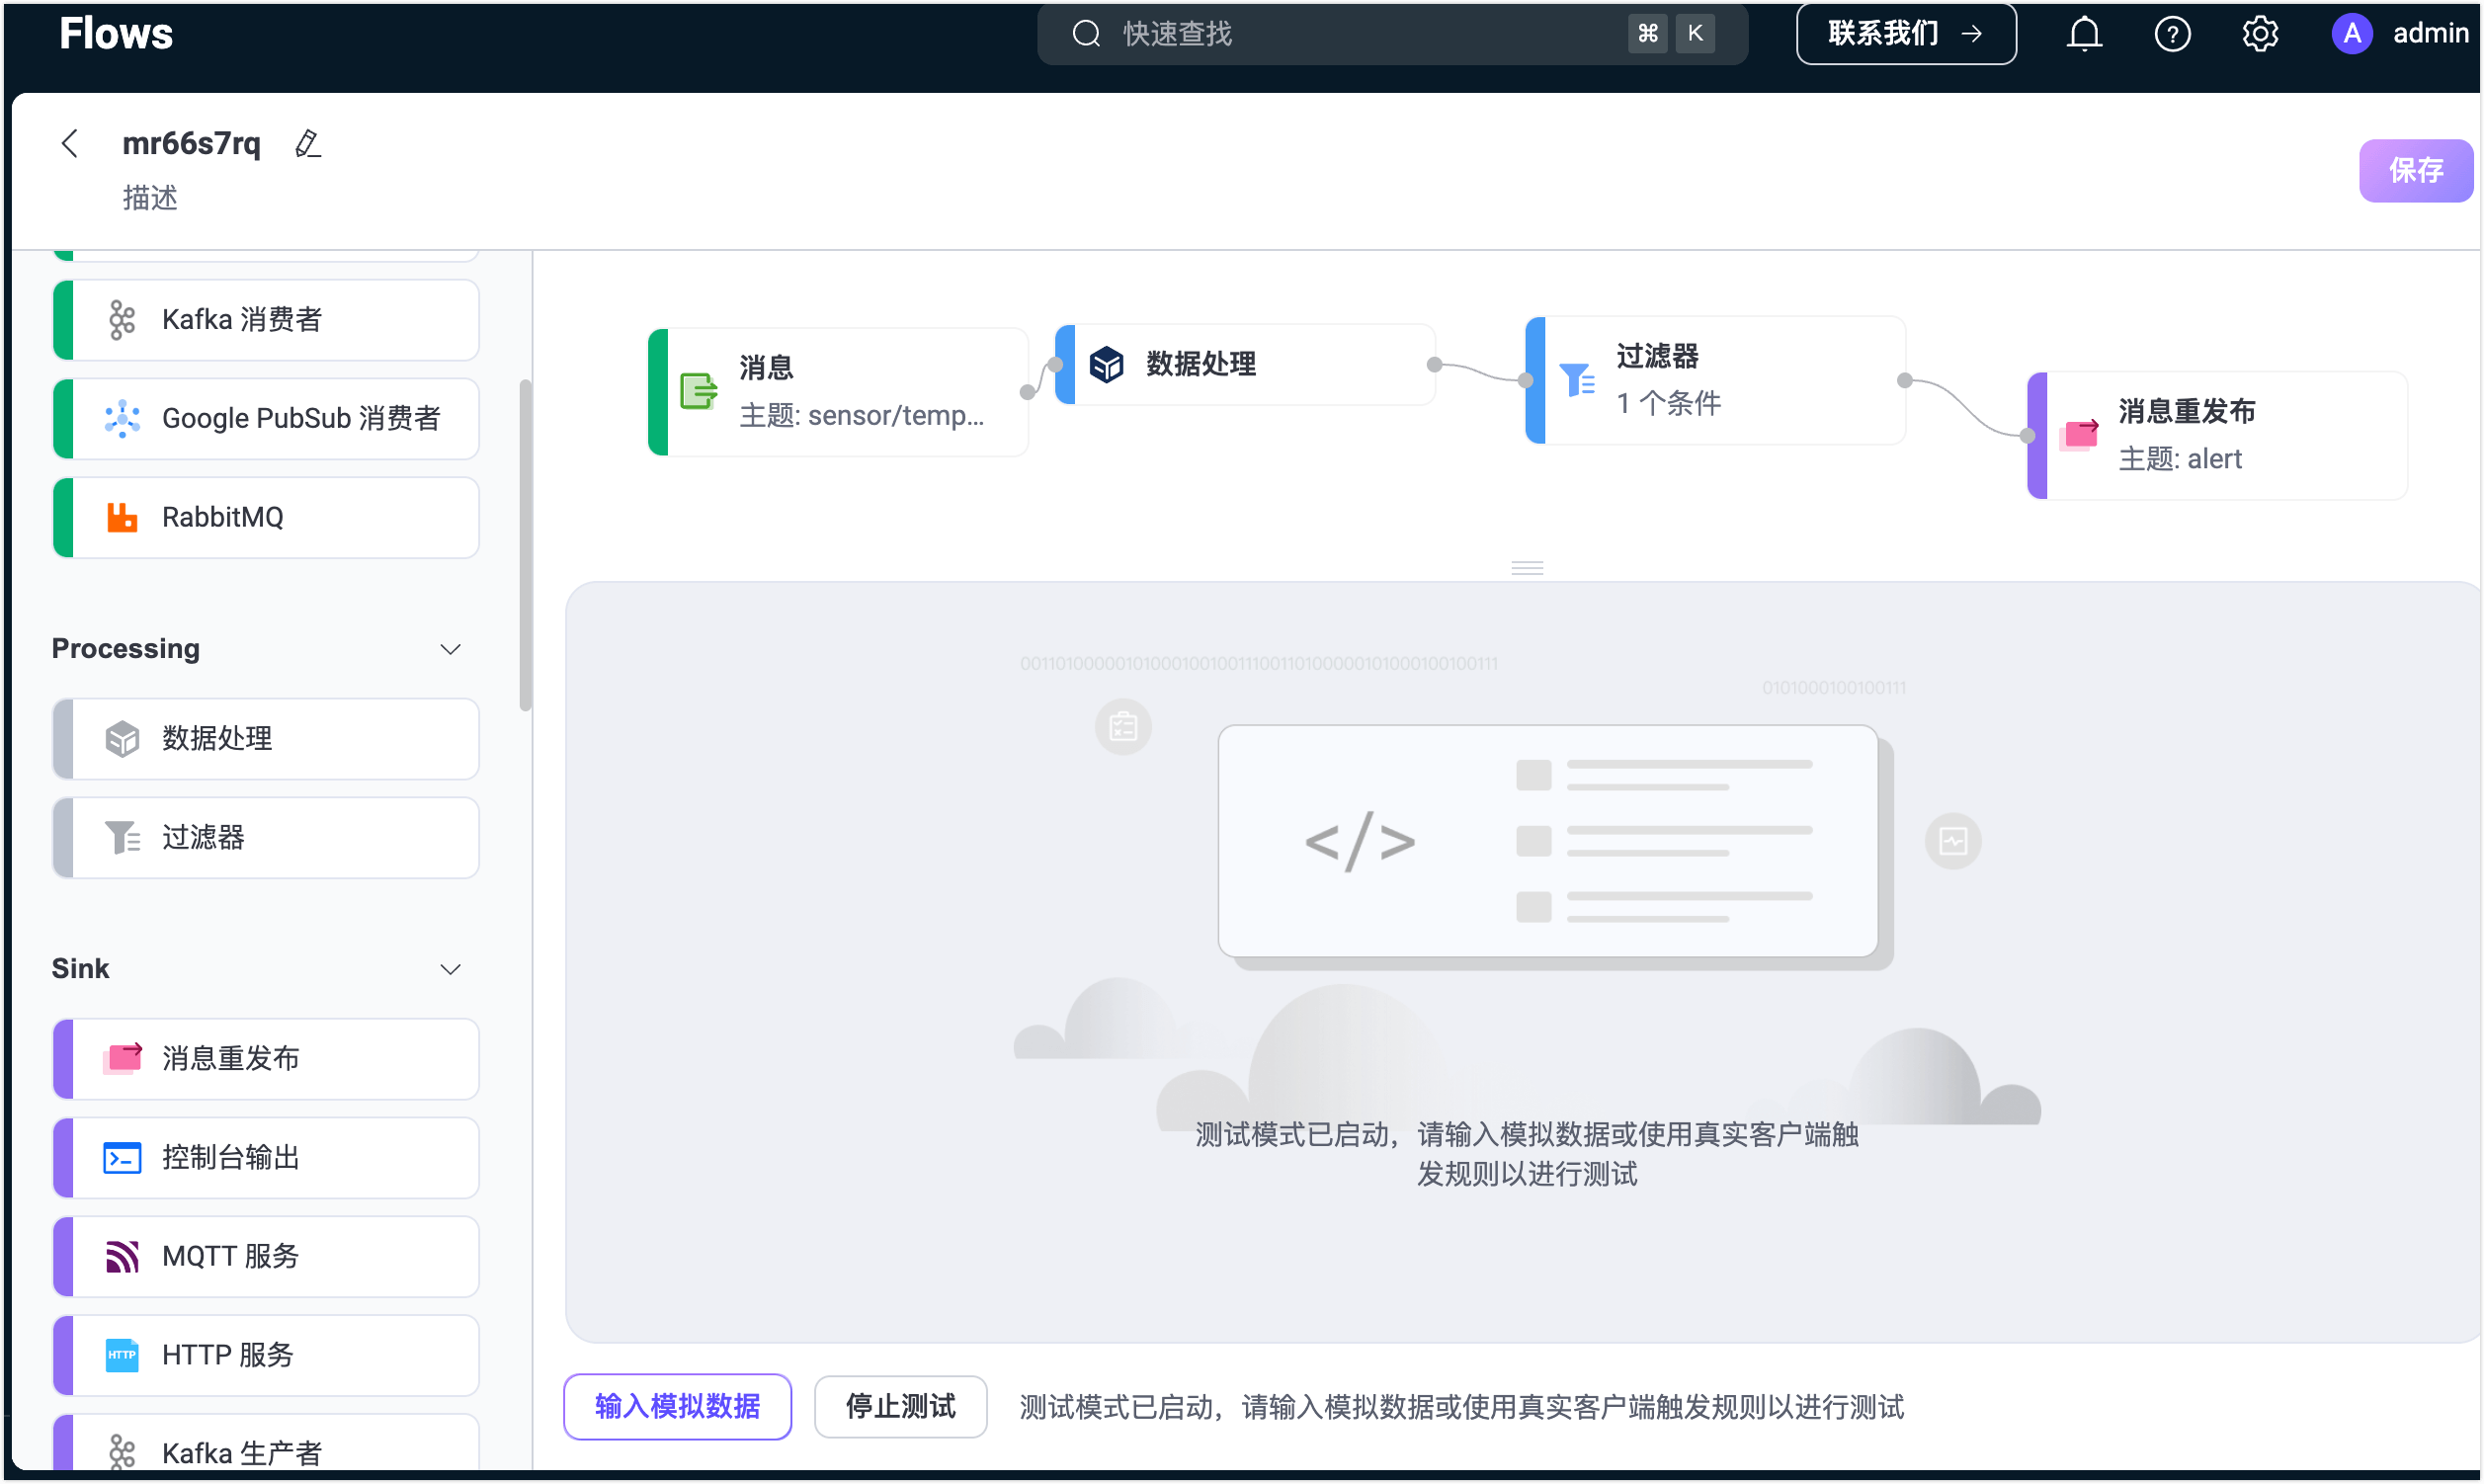2484x1484 pixels.
Task: Select the 过滤器 filter node icon
Action: point(122,837)
